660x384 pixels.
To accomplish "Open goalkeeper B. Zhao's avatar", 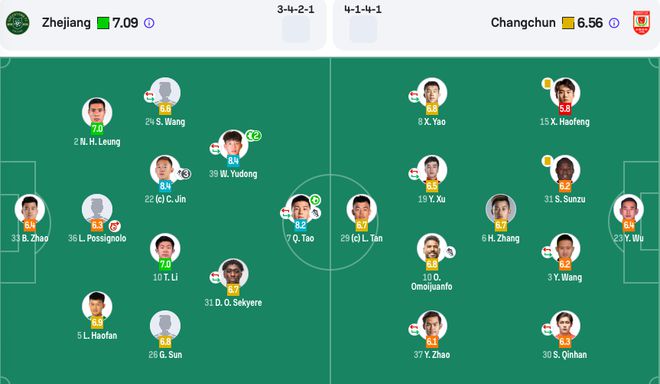I will coord(29,208).
